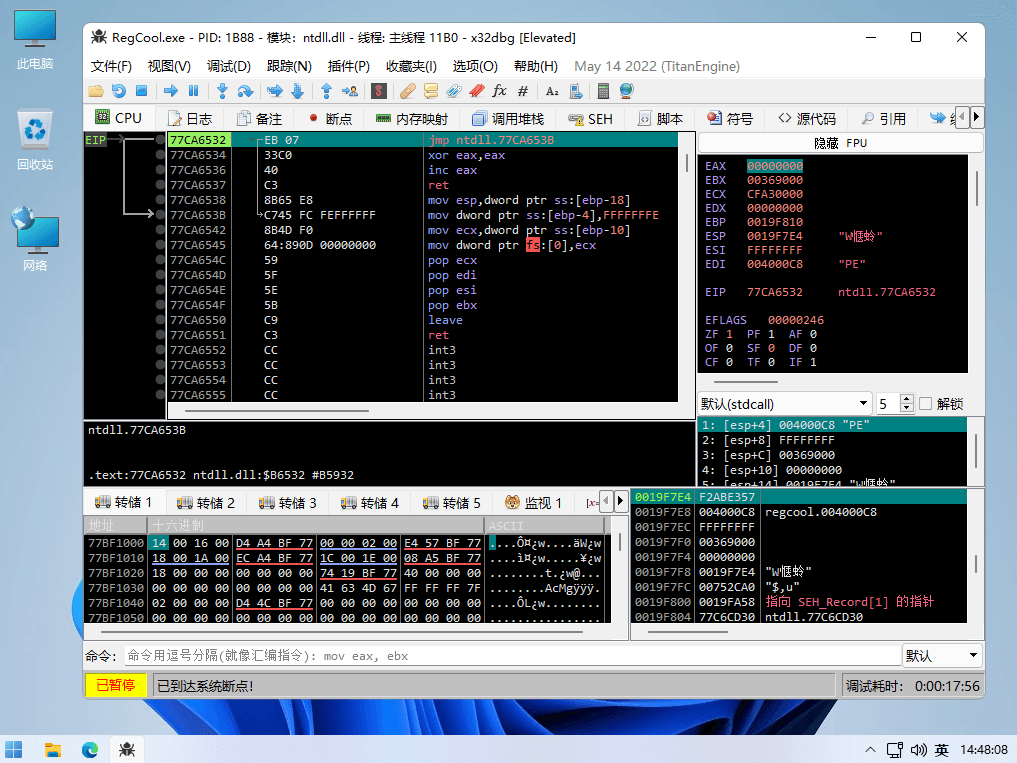Increase the argument count spinner

pos(907,399)
